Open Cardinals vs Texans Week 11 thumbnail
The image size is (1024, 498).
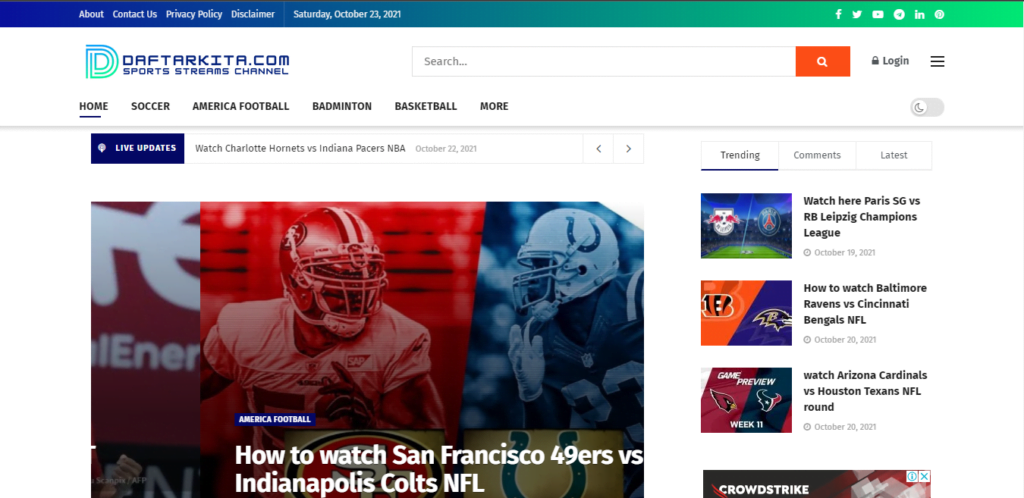pos(746,400)
